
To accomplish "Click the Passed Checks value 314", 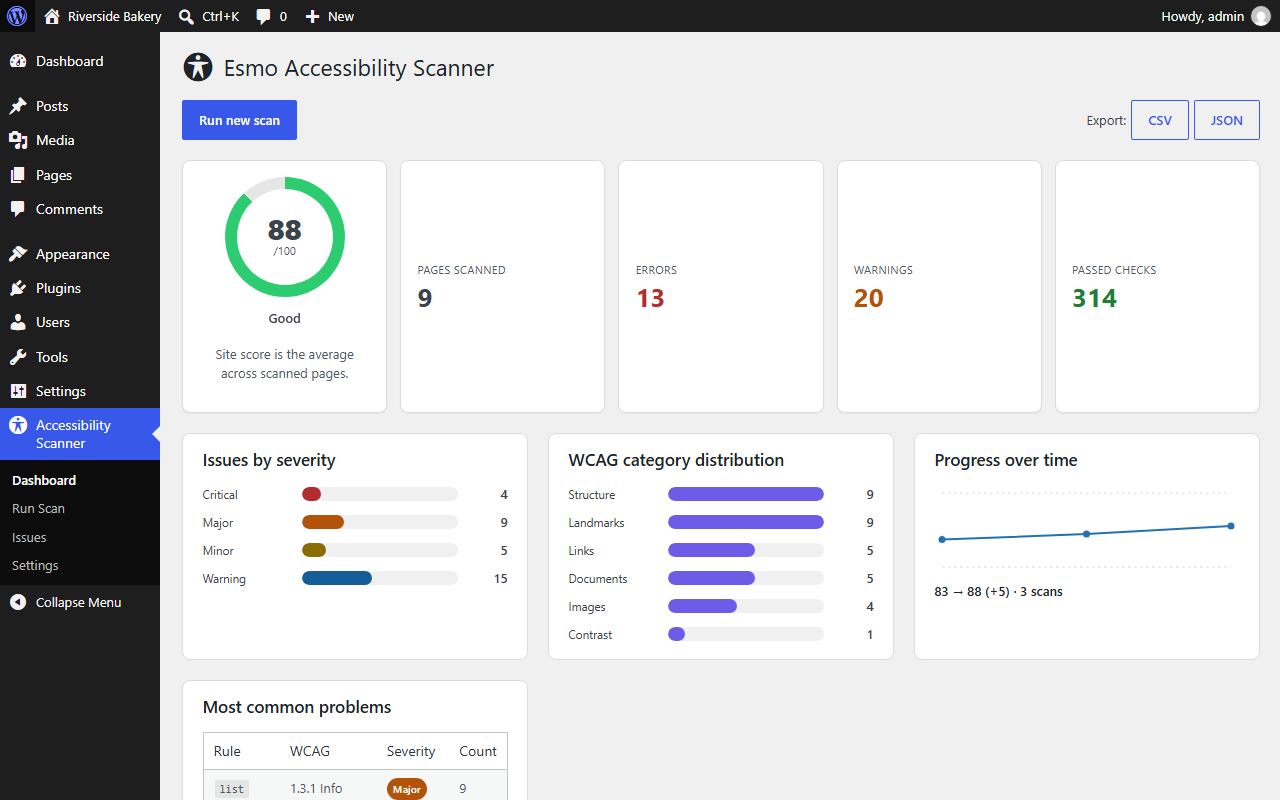I will point(1094,298).
